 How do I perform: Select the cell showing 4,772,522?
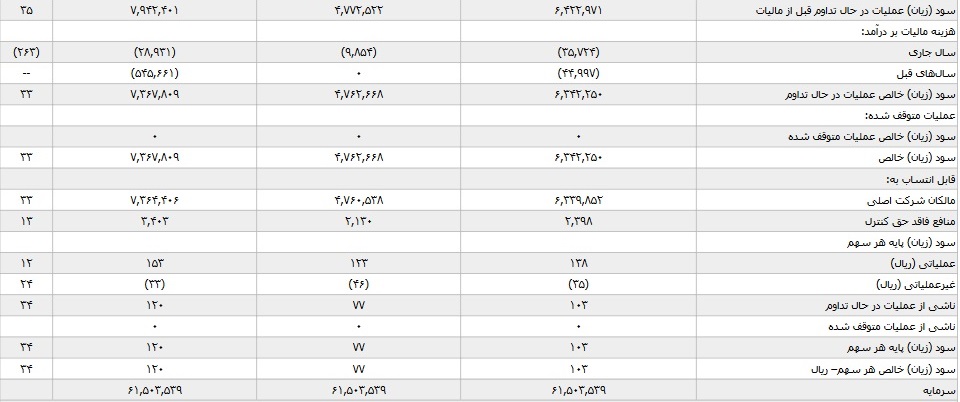coord(359,10)
